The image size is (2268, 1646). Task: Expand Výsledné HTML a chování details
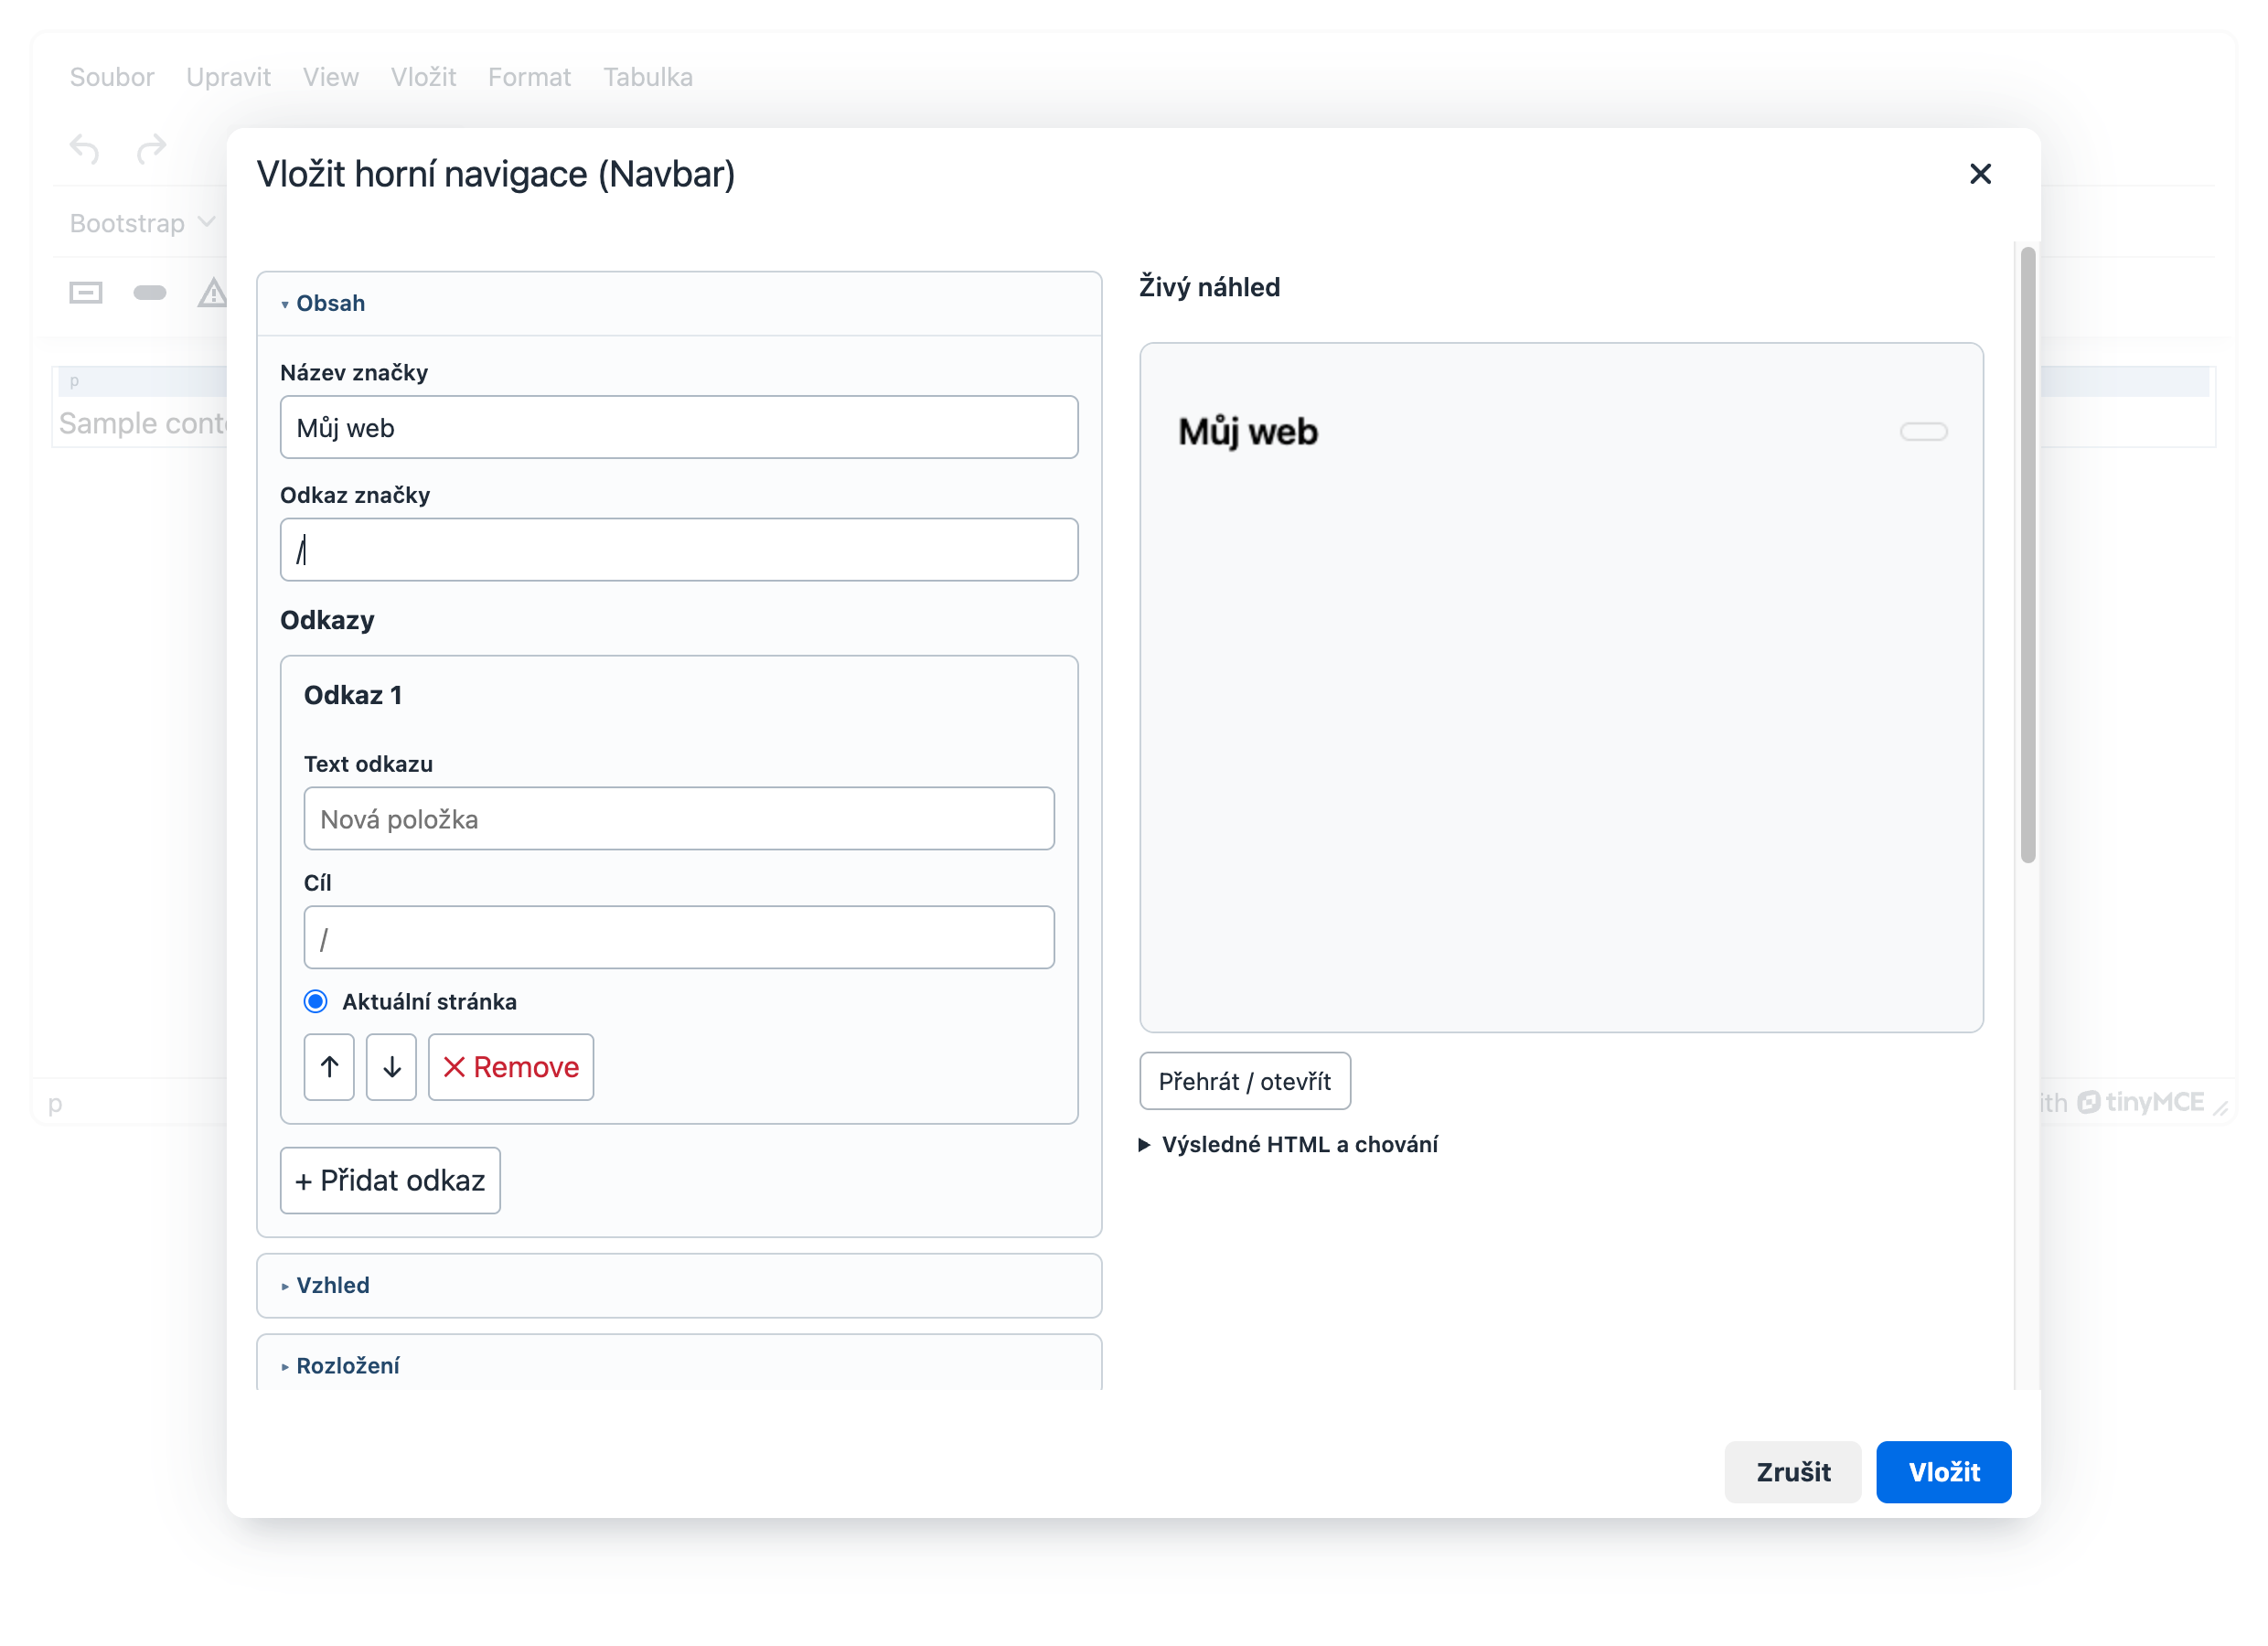[x=1288, y=1144]
